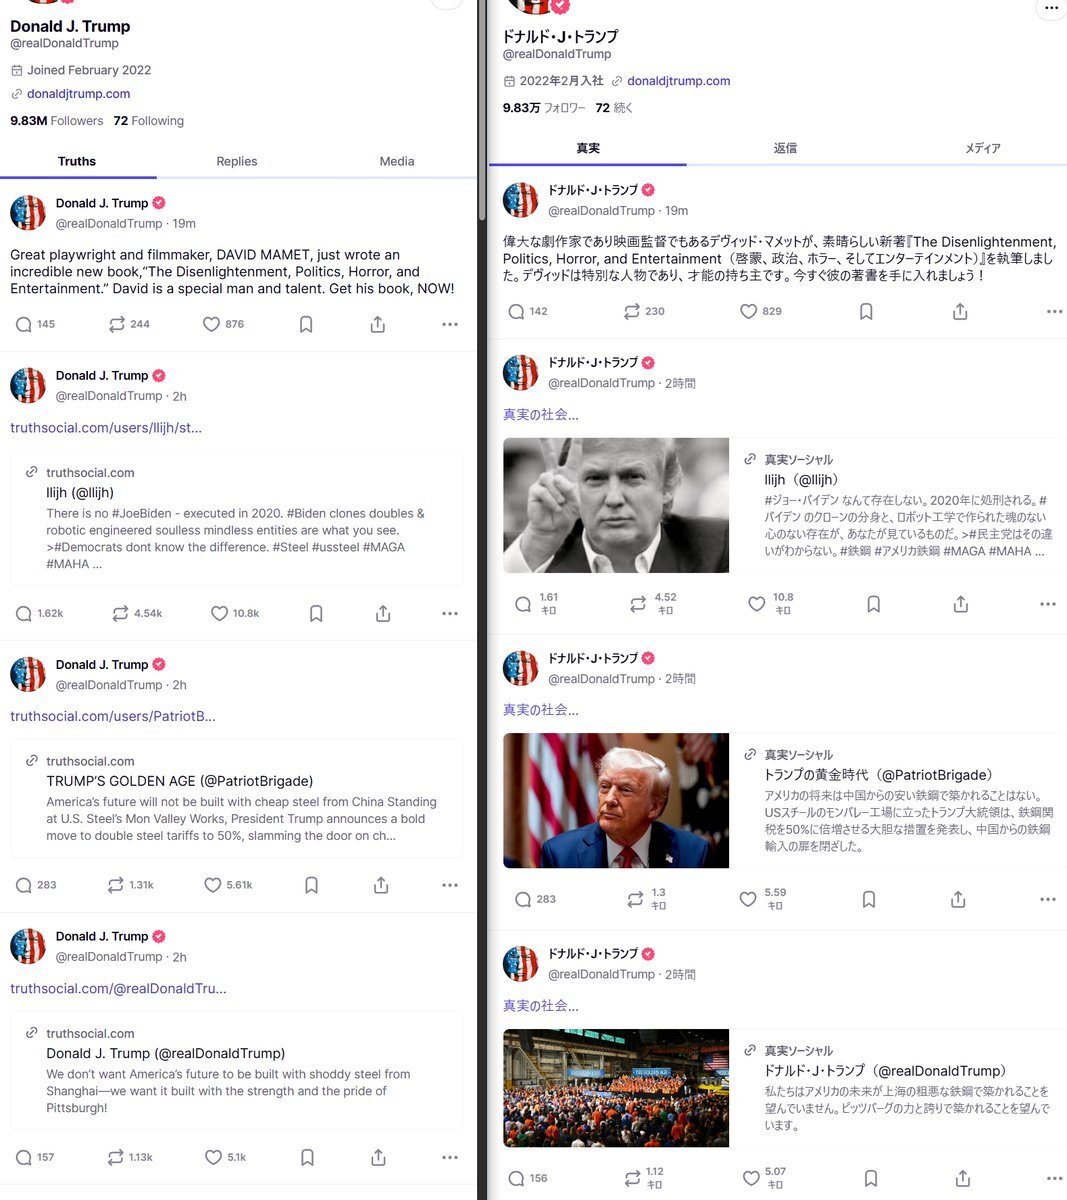Open more options on English David Mamet post

click(450, 324)
